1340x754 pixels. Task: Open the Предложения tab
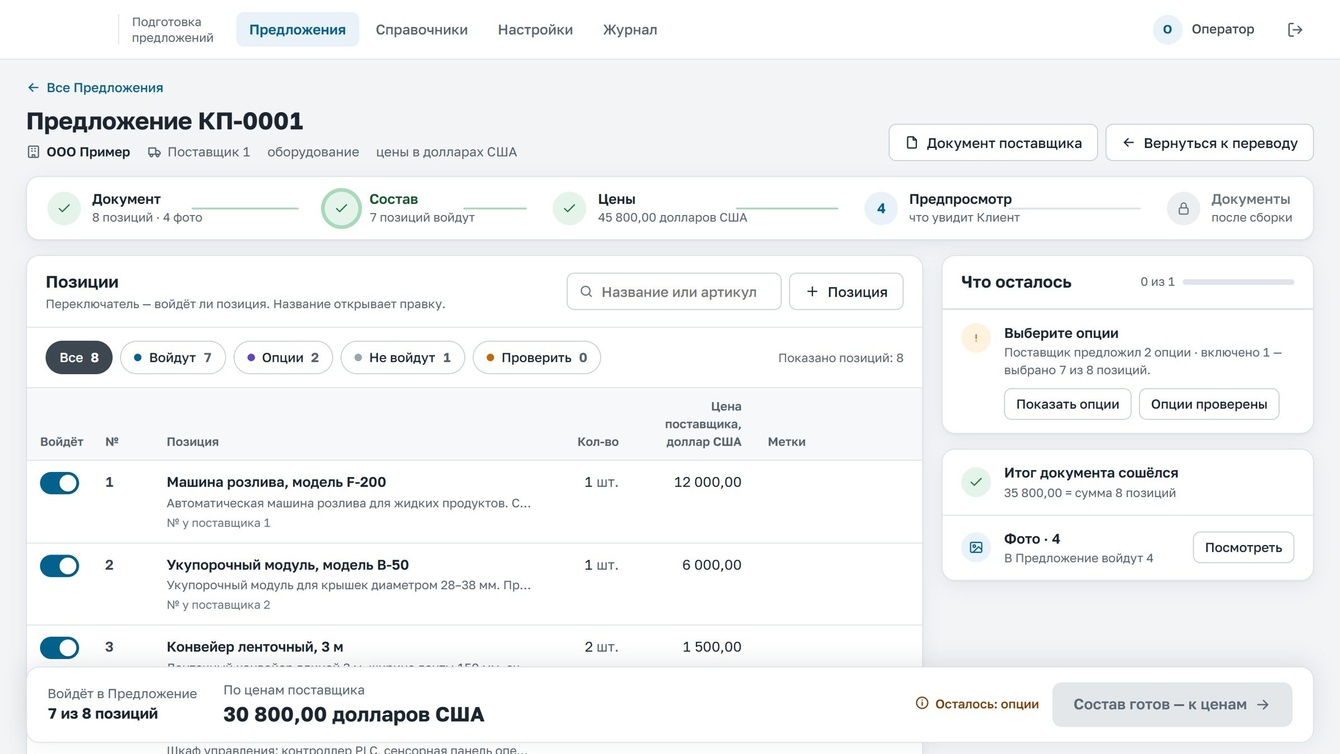click(x=297, y=30)
